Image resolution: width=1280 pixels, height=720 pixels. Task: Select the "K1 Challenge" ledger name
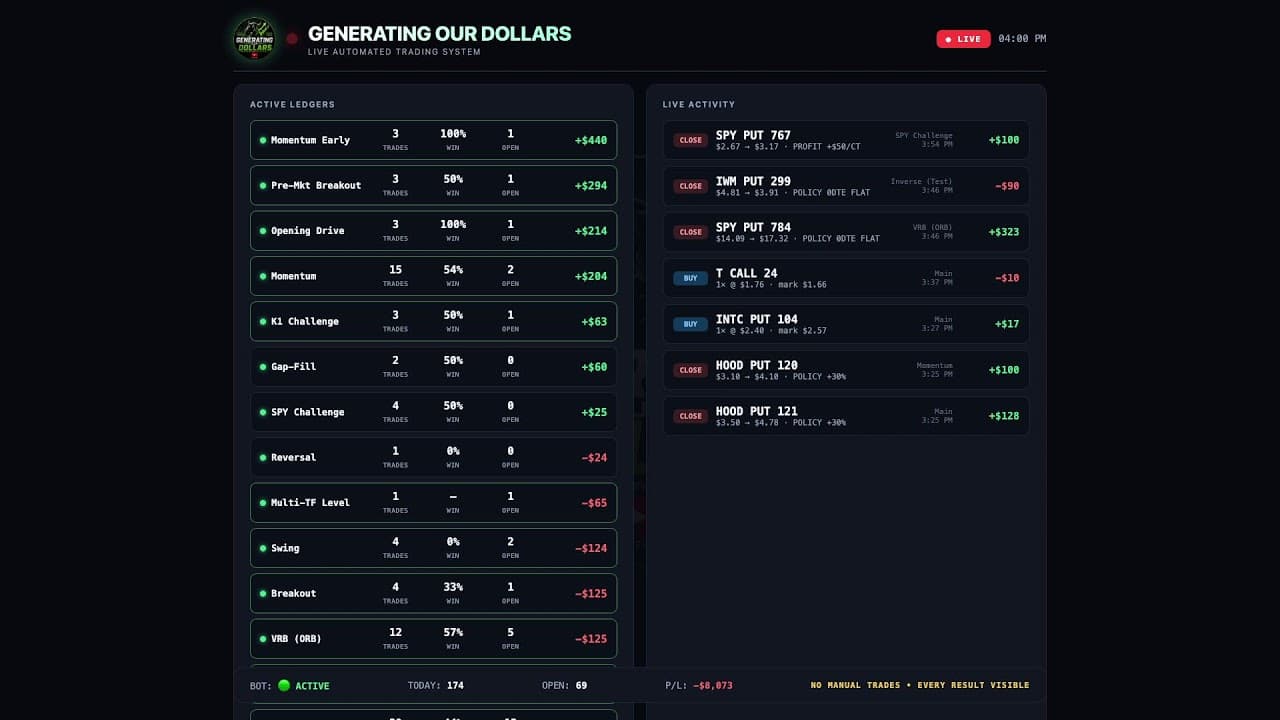[x=305, y=321]
